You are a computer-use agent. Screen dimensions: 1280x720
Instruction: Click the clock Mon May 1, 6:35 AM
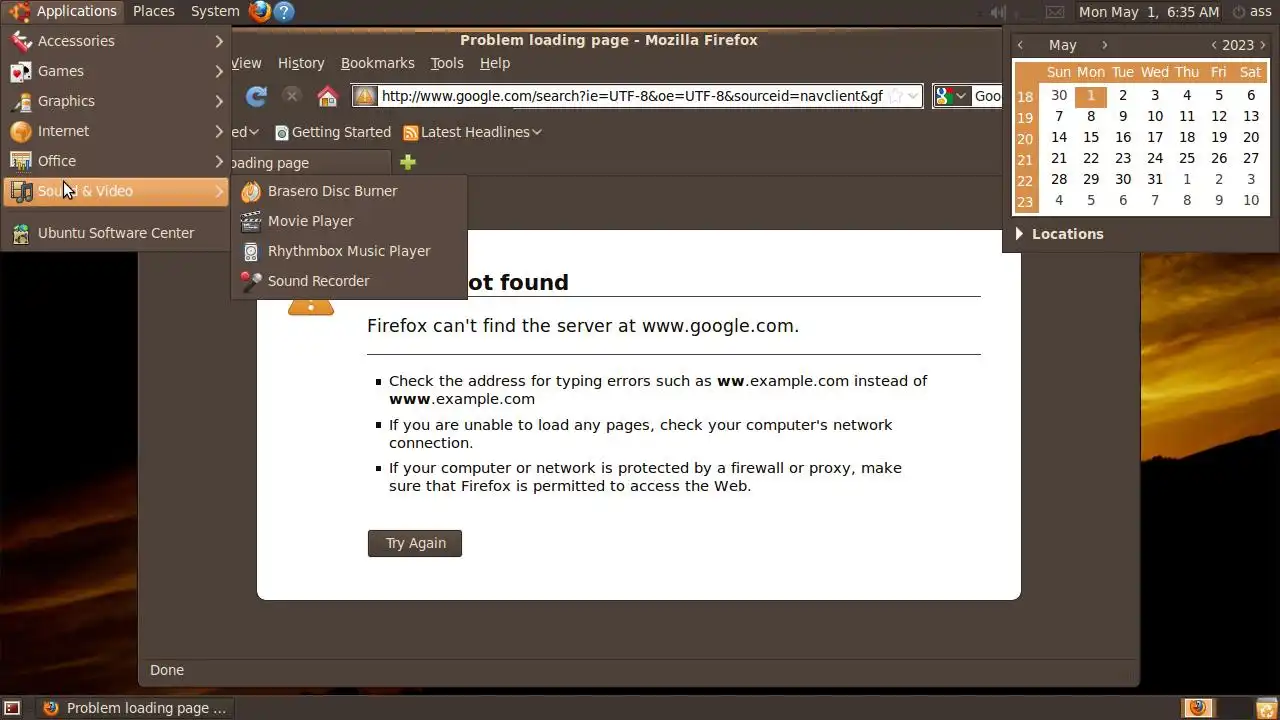(x=1149, y=12)
